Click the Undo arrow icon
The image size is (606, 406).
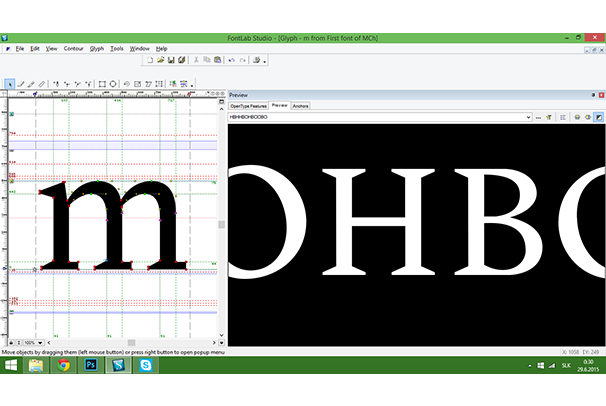click(231, 60)
